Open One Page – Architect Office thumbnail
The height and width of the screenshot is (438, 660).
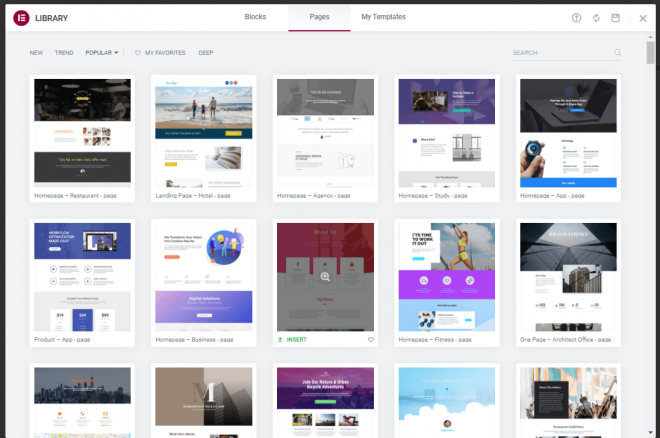click(568, 277)
